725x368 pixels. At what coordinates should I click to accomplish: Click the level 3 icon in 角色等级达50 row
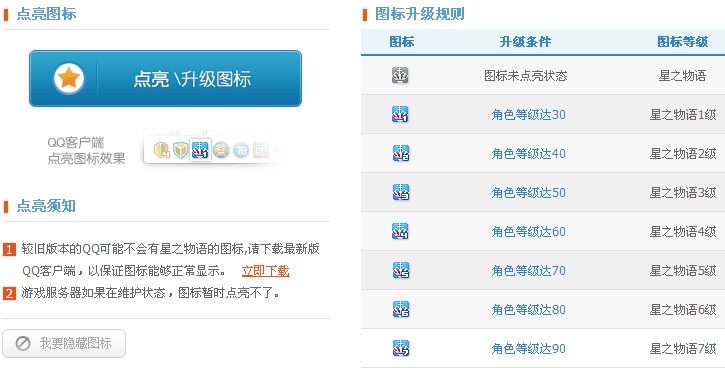coord(400,192)
